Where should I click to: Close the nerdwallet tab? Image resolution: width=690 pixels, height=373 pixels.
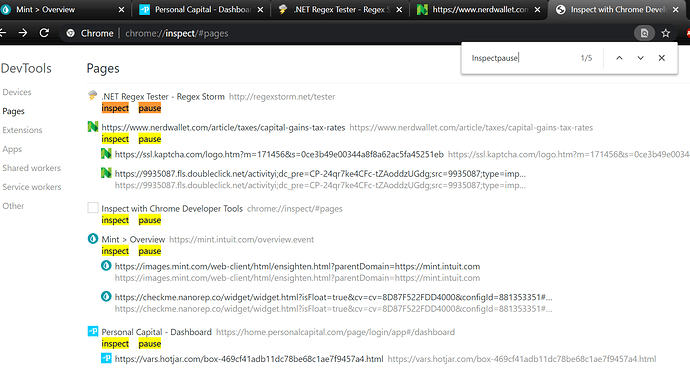537,10
